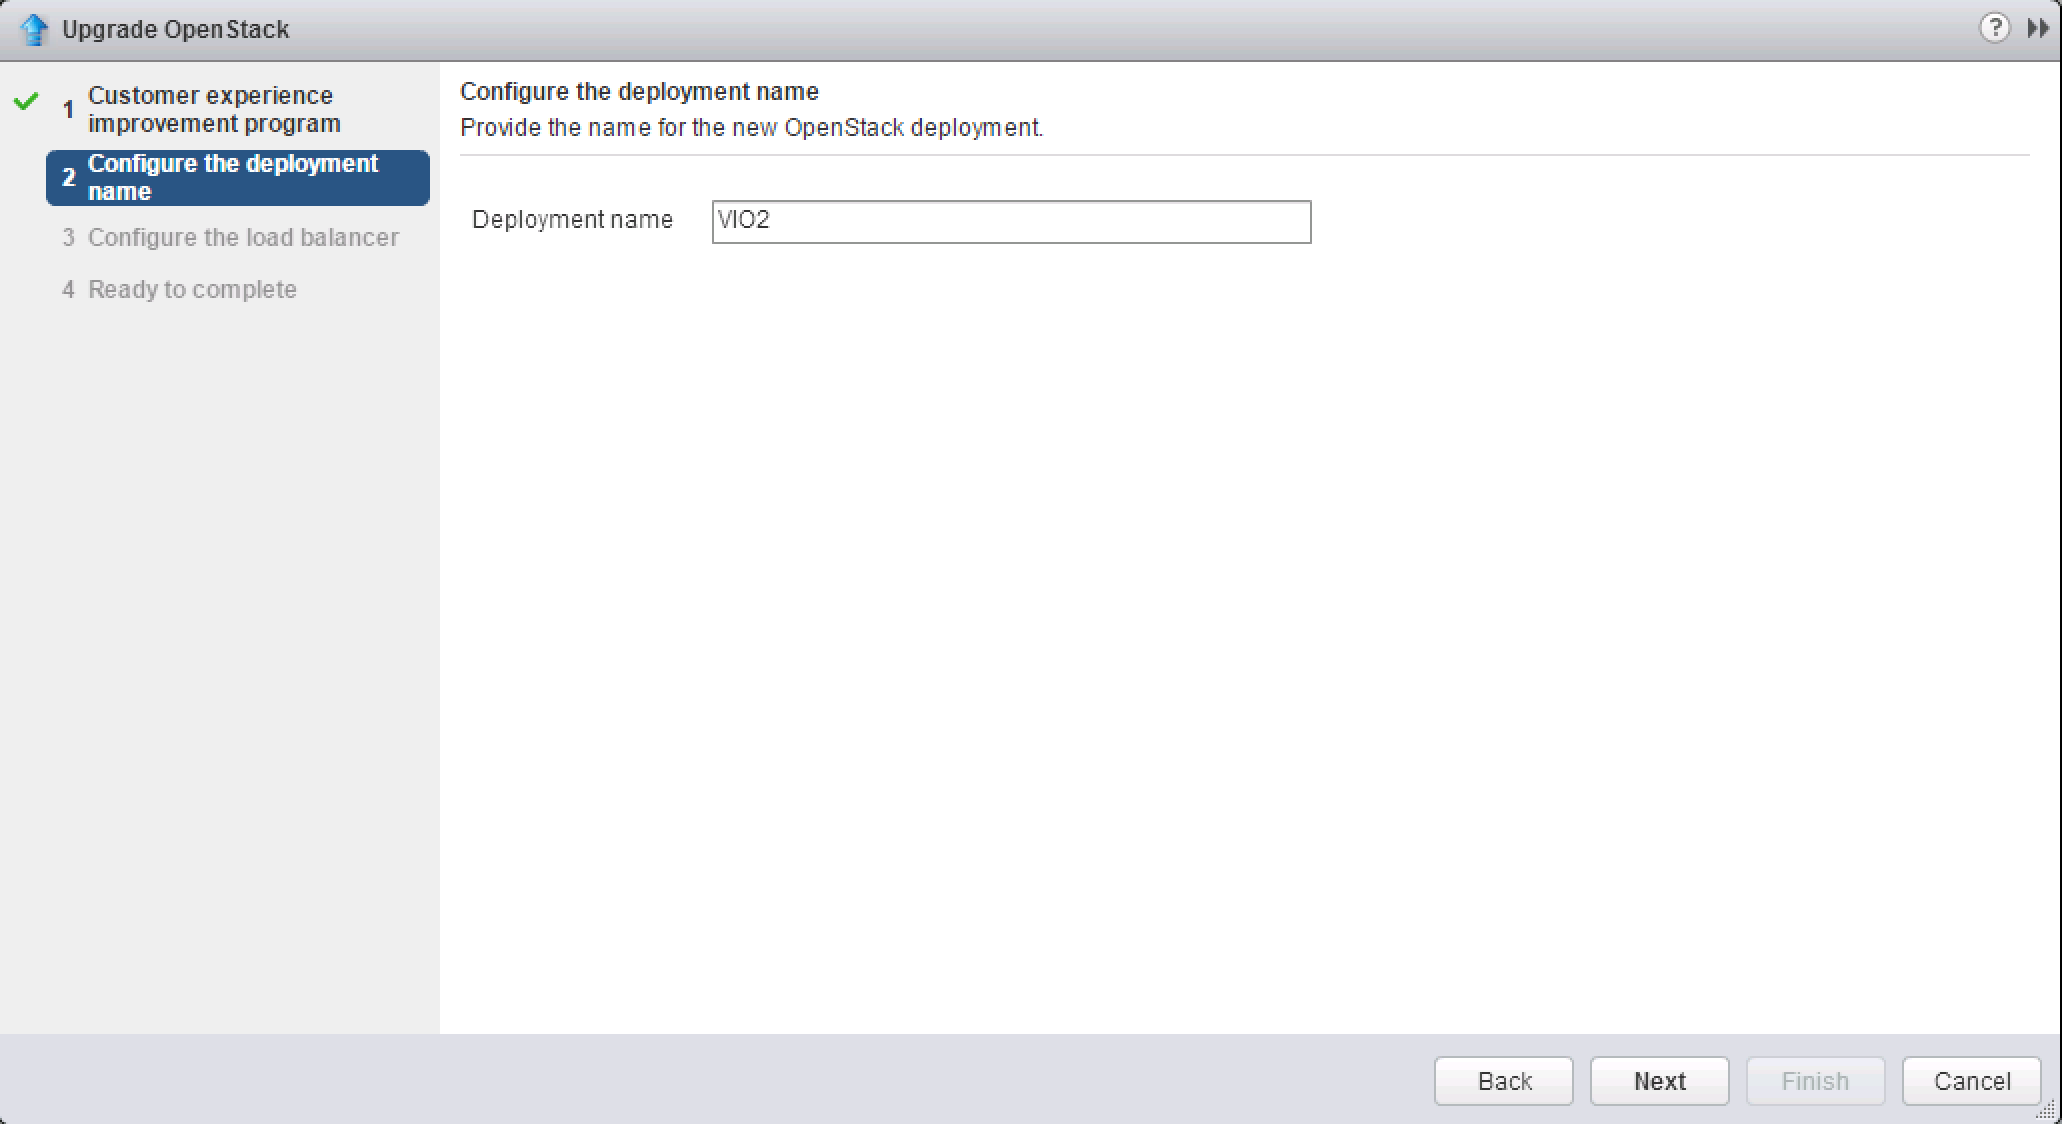Click the bold Configure the deployment name heading

639,92
